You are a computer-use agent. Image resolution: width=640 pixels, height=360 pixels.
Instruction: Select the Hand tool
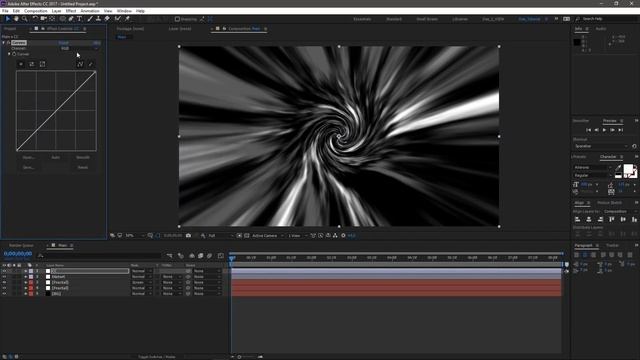(16, 19)
